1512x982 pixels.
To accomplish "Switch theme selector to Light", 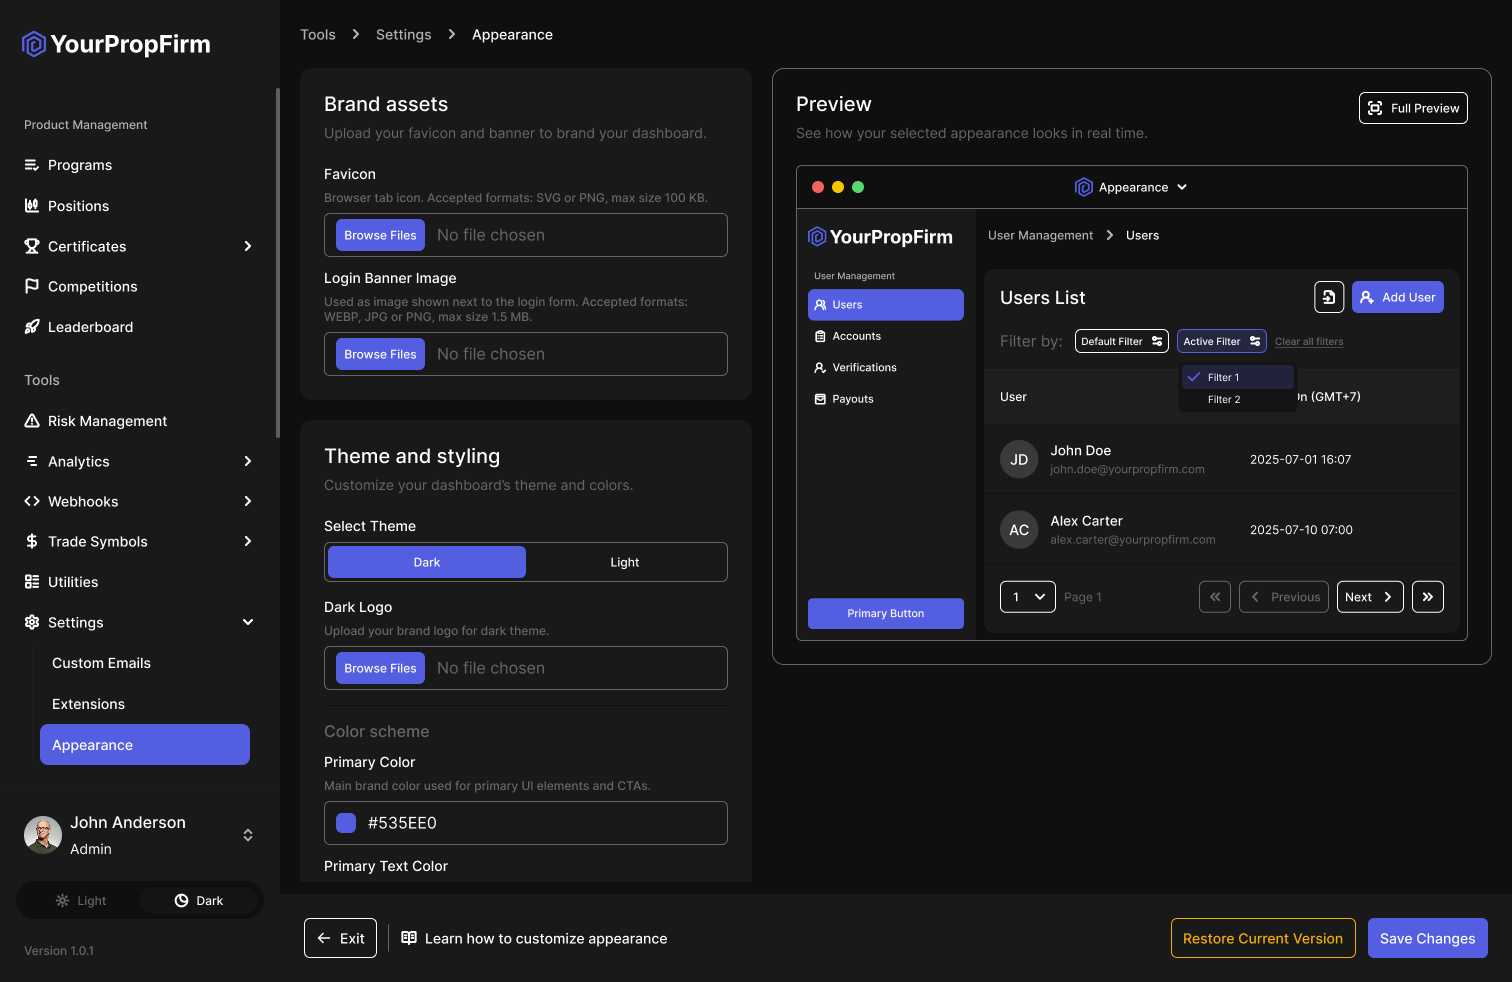I will [625, 562].
